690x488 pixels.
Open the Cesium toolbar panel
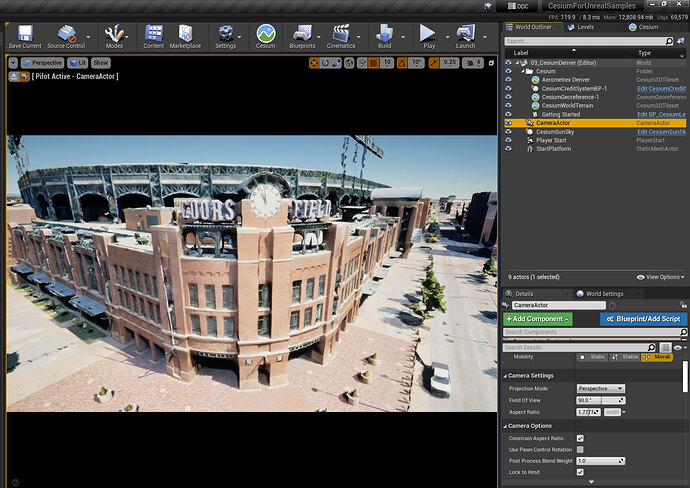[265, 33]
